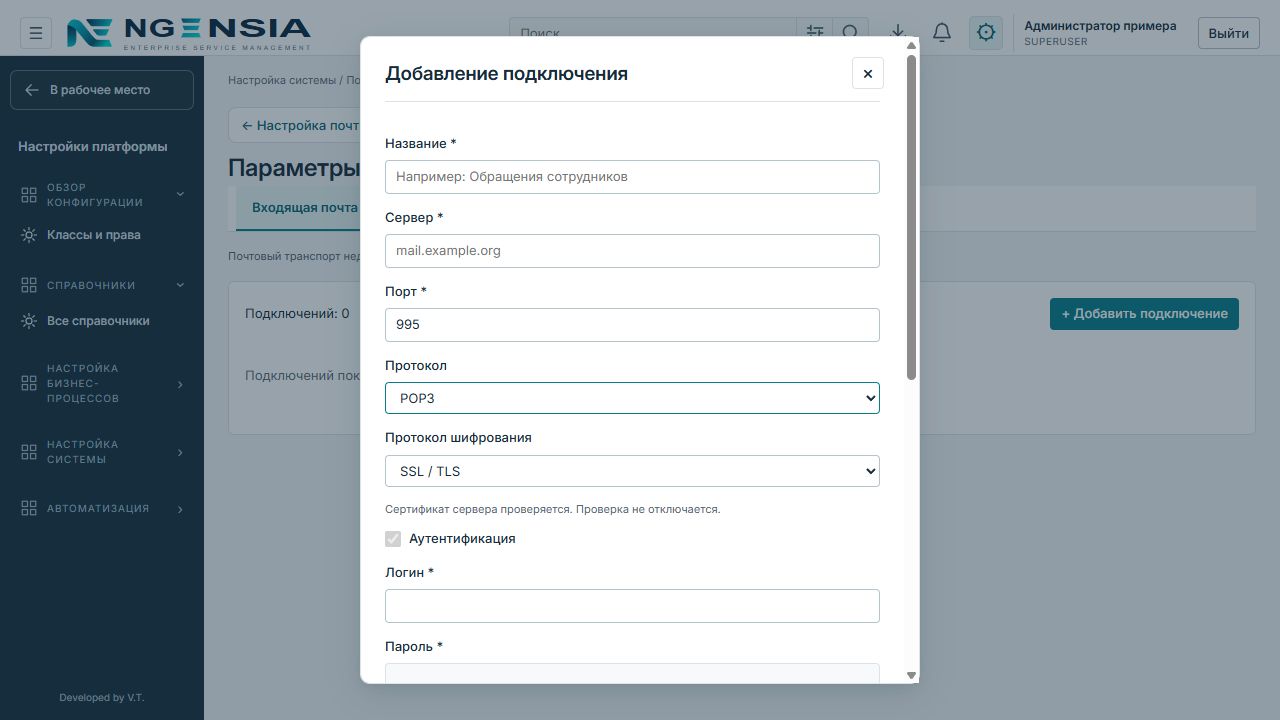Click Настройка системы breadcrumb link
Viewport: 1280px width, 720px height.
click(x=282, y=80)
